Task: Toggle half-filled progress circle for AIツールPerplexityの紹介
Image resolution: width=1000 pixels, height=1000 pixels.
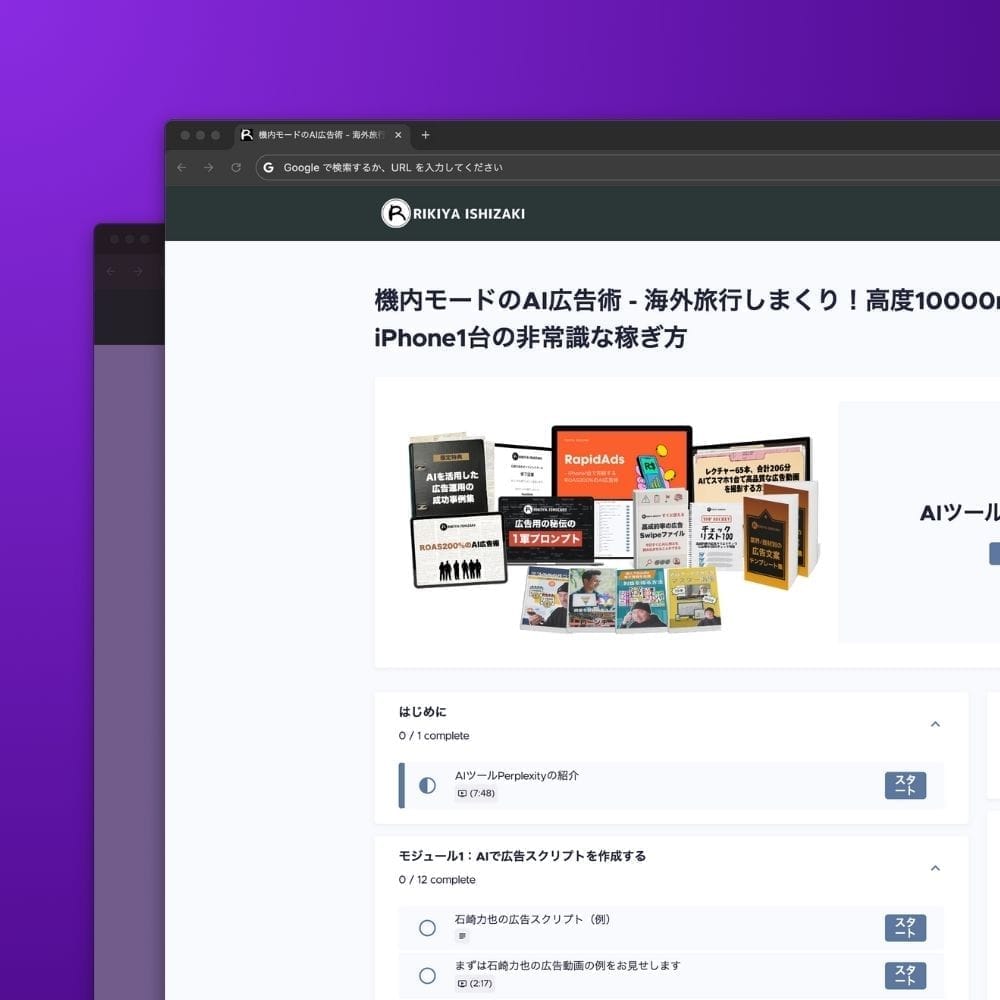Action: pos(427,785)
